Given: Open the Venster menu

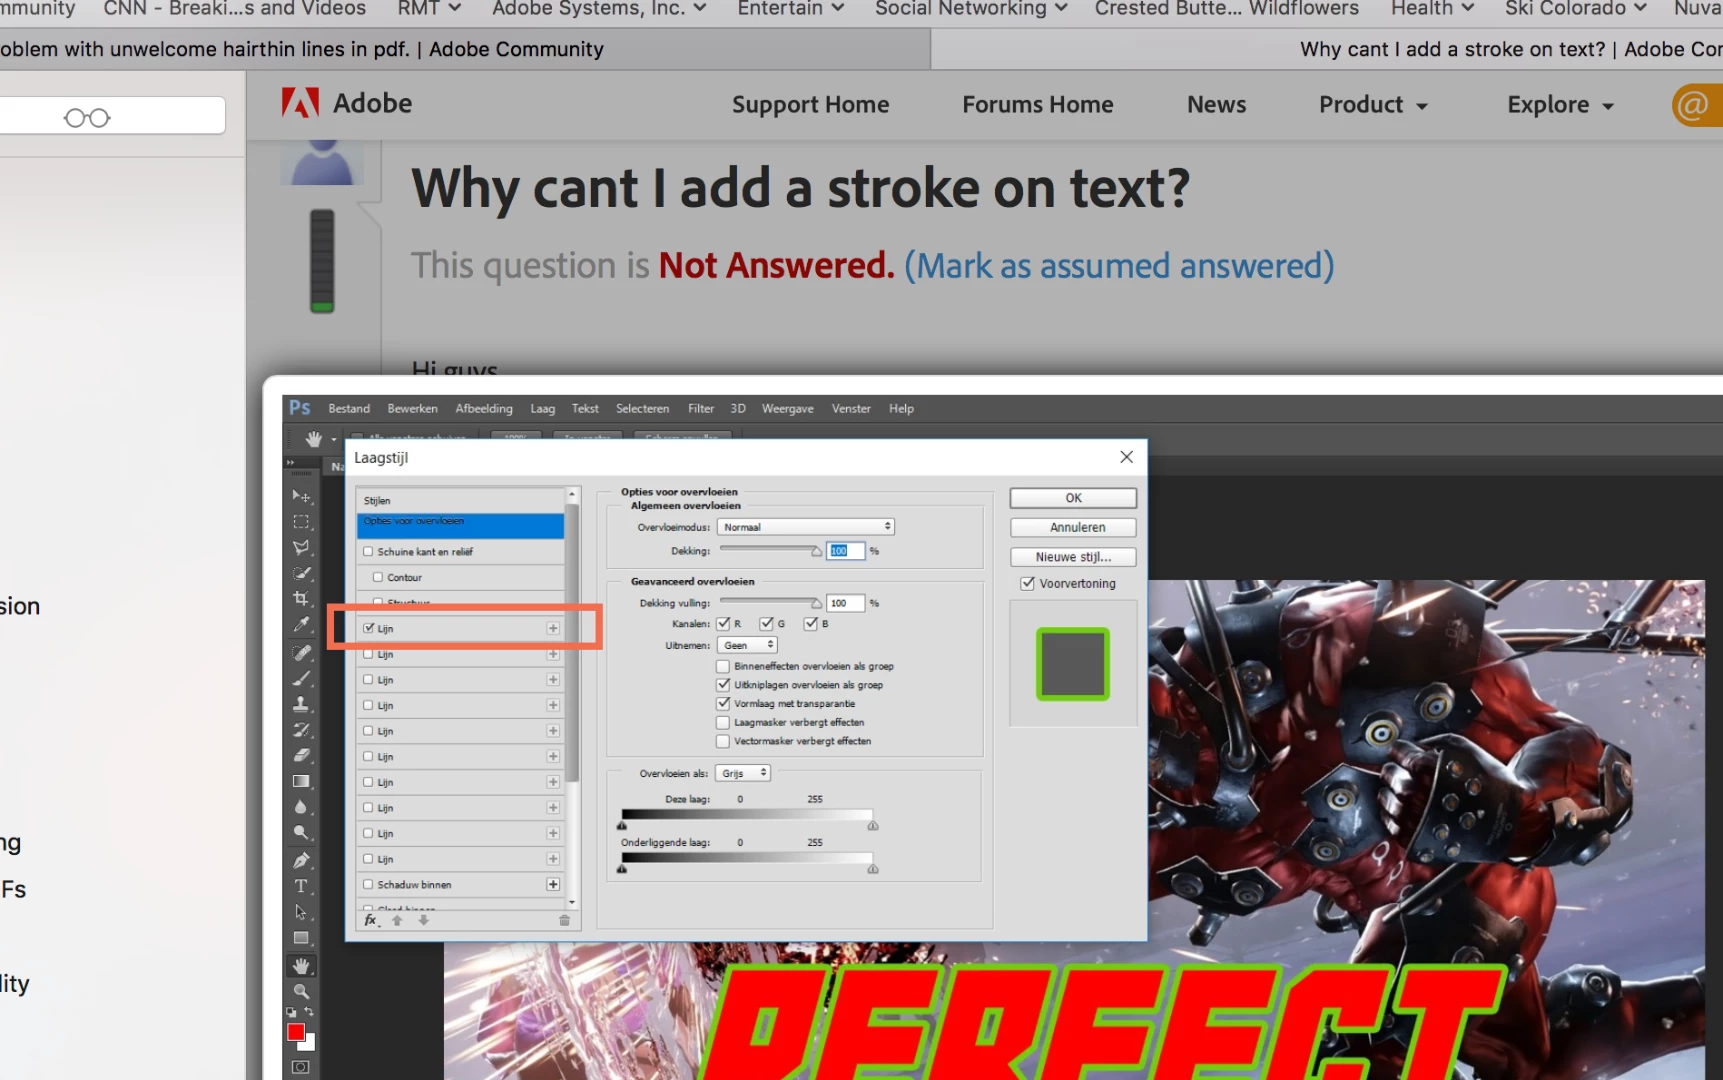Looking at the screenshot, I should coord(851,408).
